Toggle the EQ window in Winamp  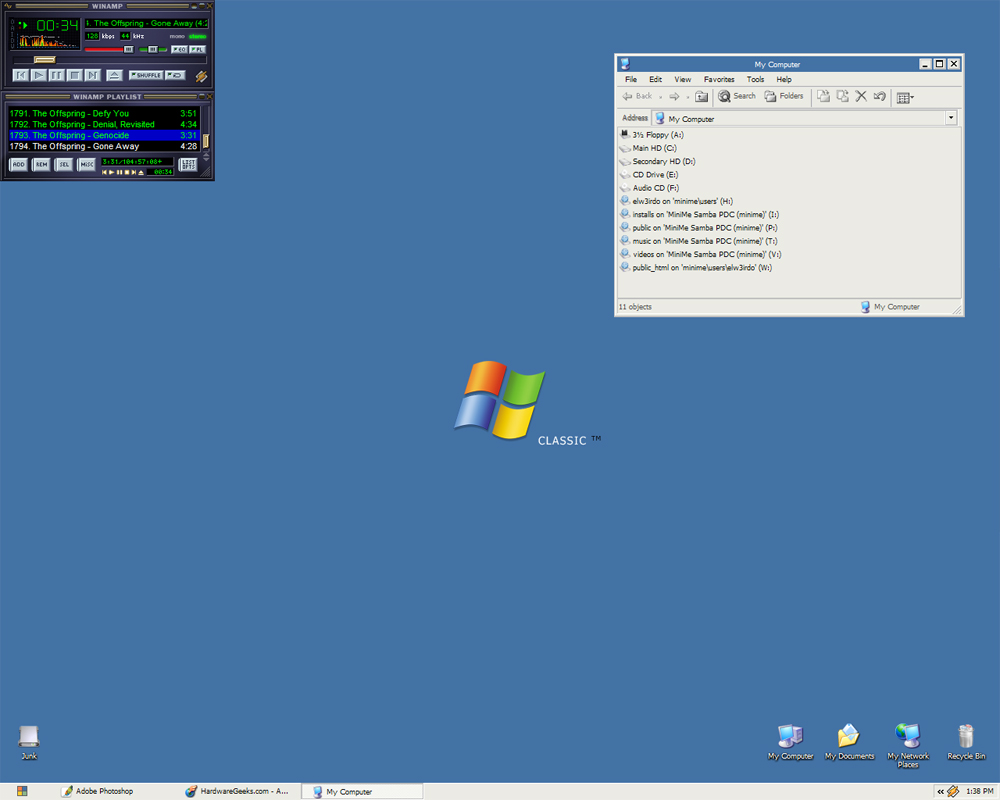pos(181,49)
